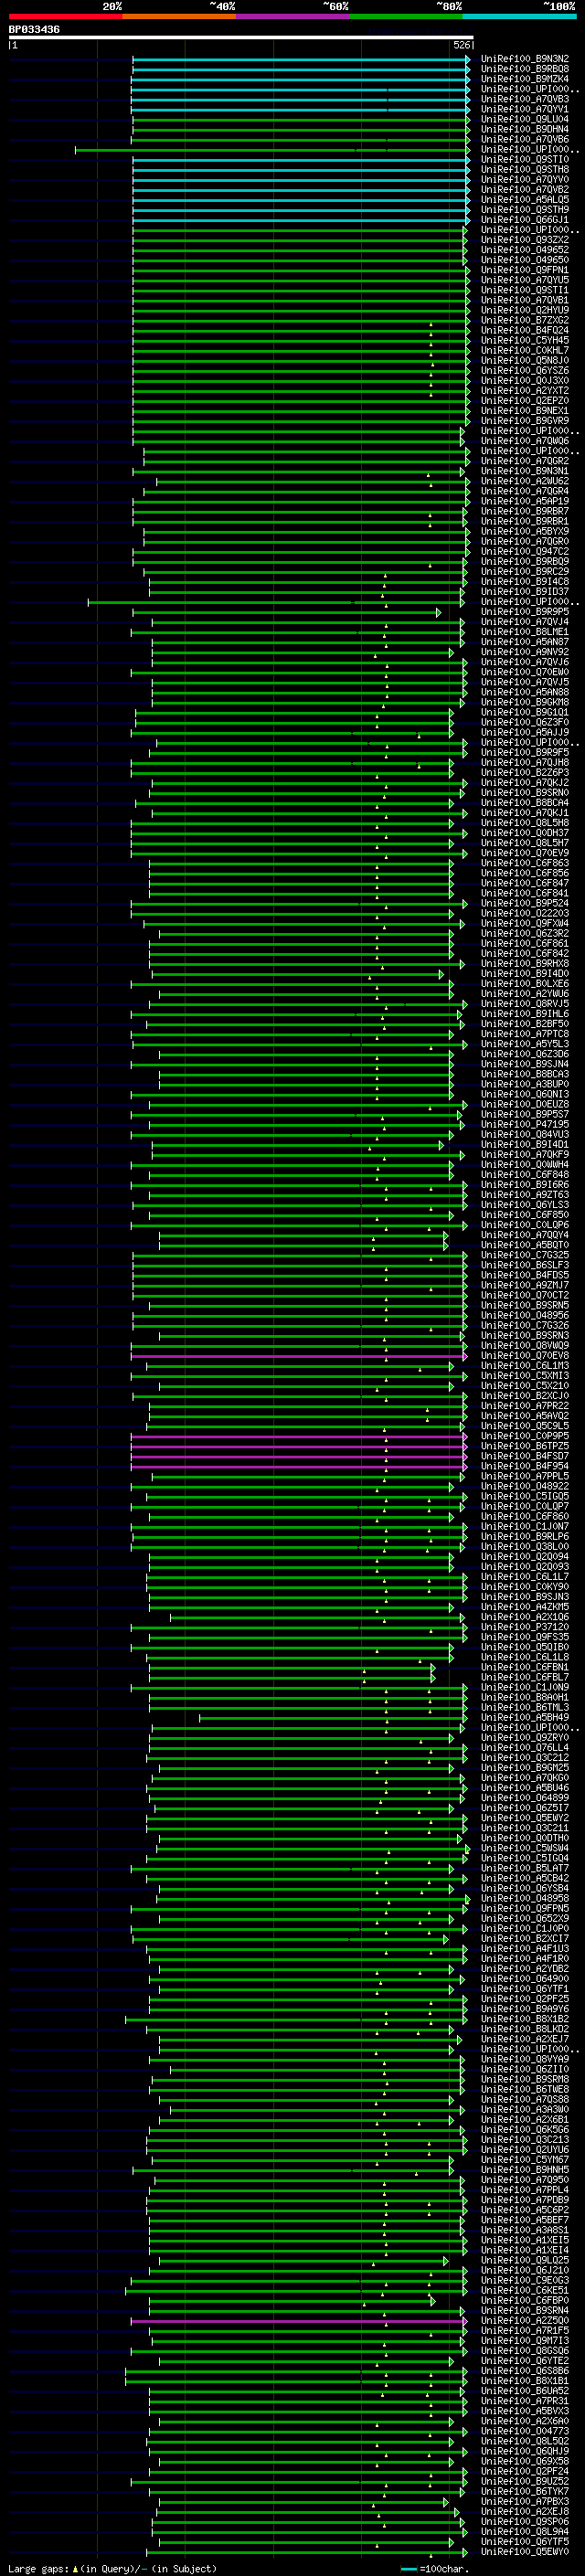This screenshot has height=2576, width=585.
Task: Click the cyan alignment bar of UniRef100_B9N3N2
Action: pyautogui.click(x=301, y=59)
